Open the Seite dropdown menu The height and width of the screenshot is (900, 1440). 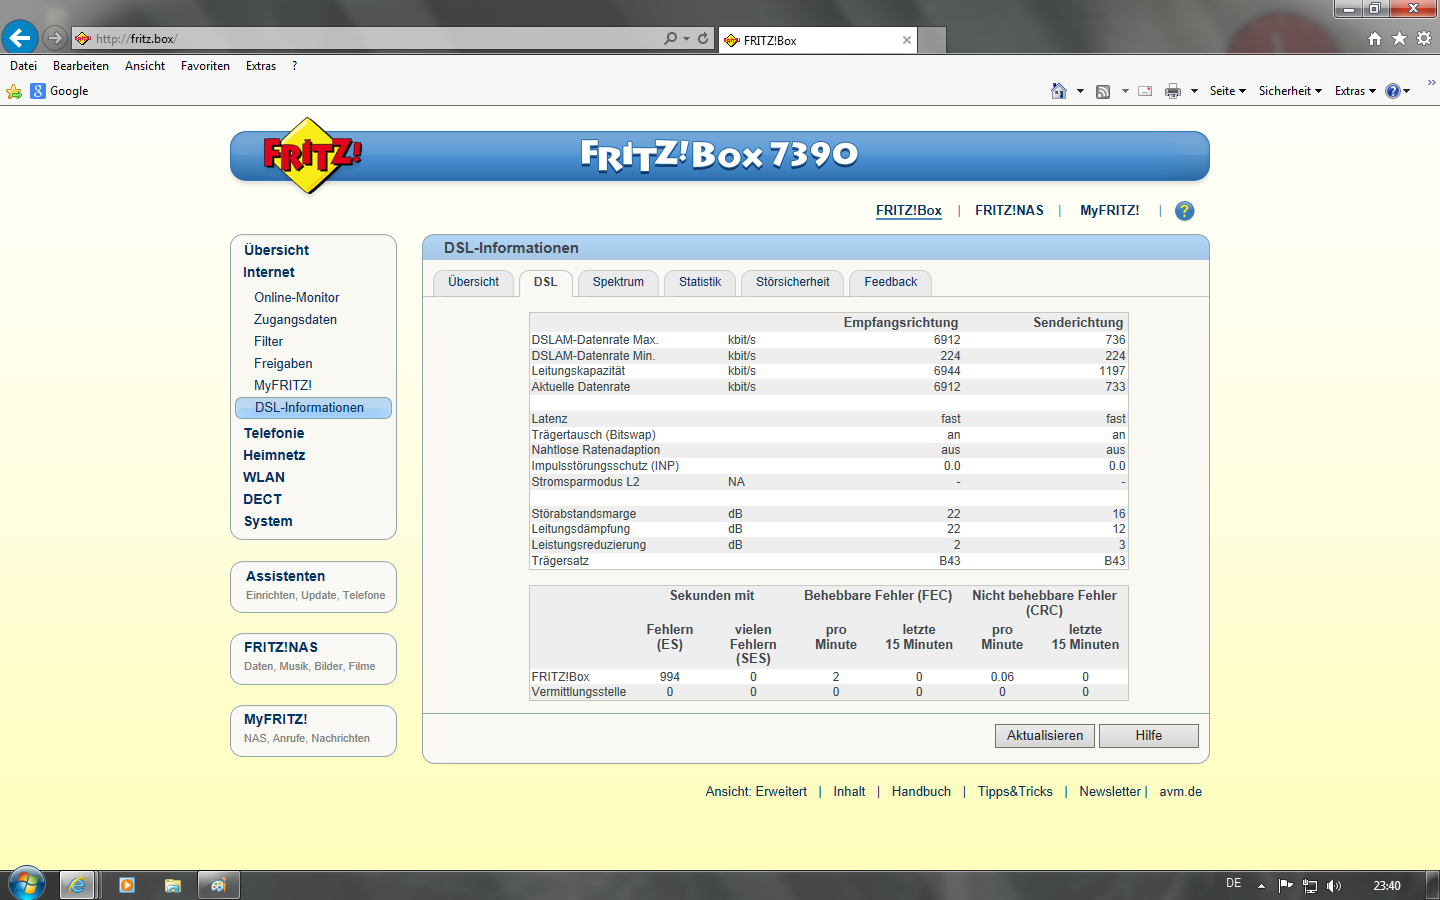point(1227,91)
